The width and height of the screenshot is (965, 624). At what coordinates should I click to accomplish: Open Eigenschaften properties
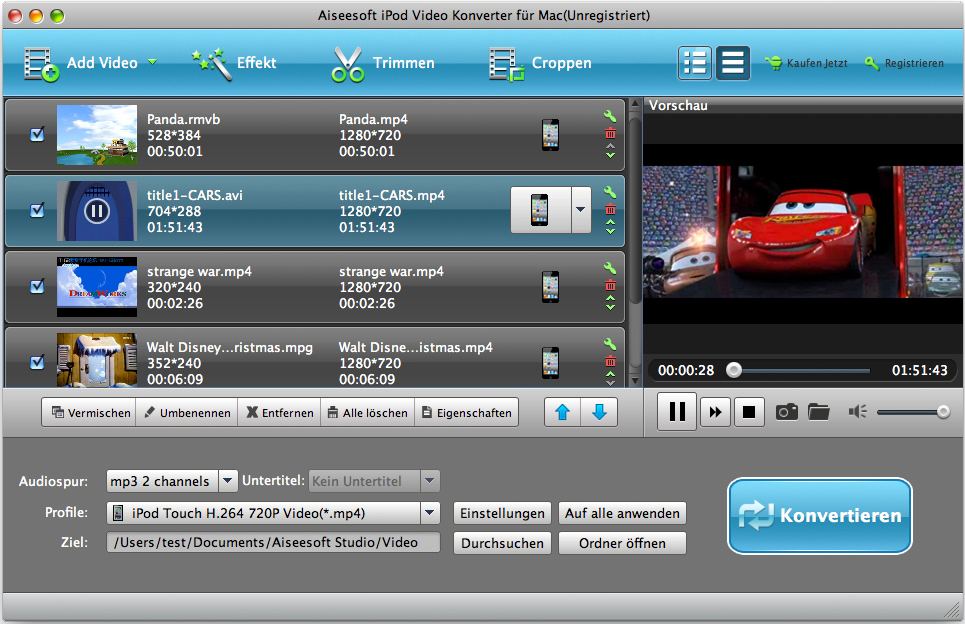point(466,412)
